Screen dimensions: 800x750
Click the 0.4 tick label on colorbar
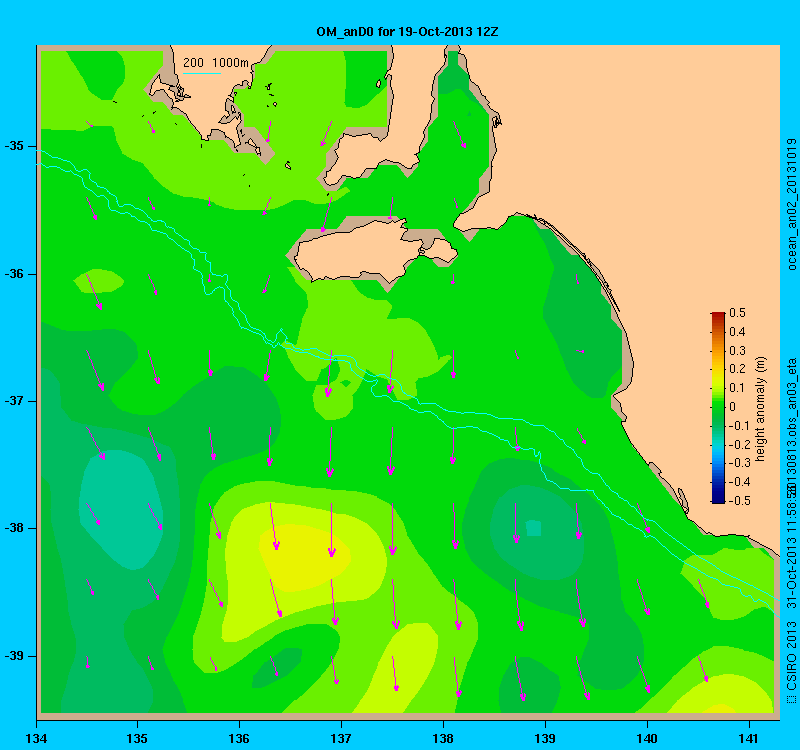[737, 332]
